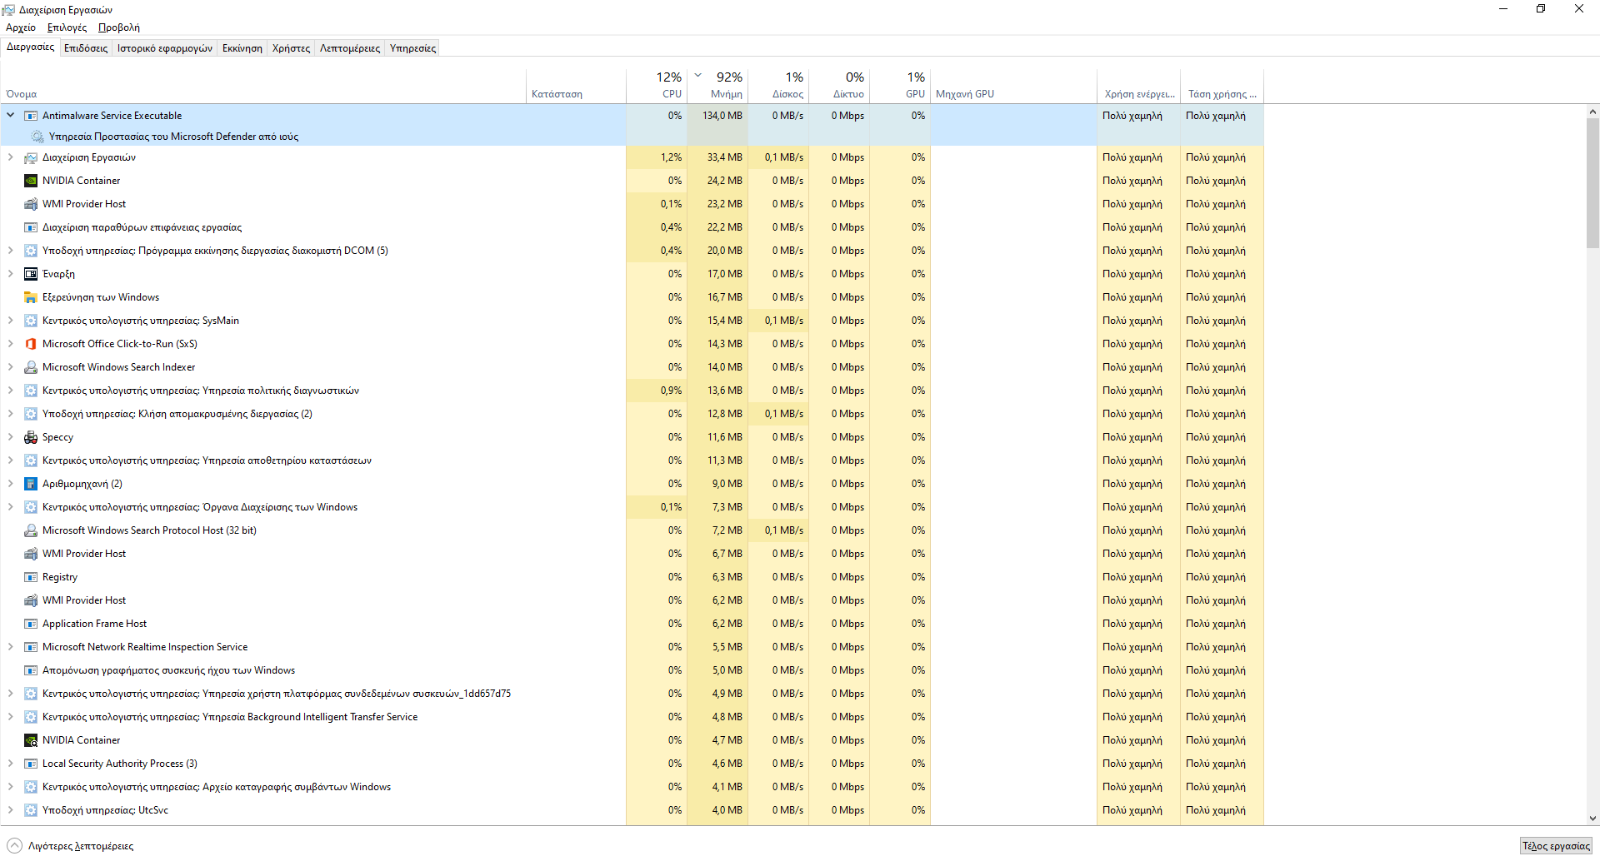Click the Έναρξη process icon
This screenshot has width=1600, height=866.
pos(31,274)
